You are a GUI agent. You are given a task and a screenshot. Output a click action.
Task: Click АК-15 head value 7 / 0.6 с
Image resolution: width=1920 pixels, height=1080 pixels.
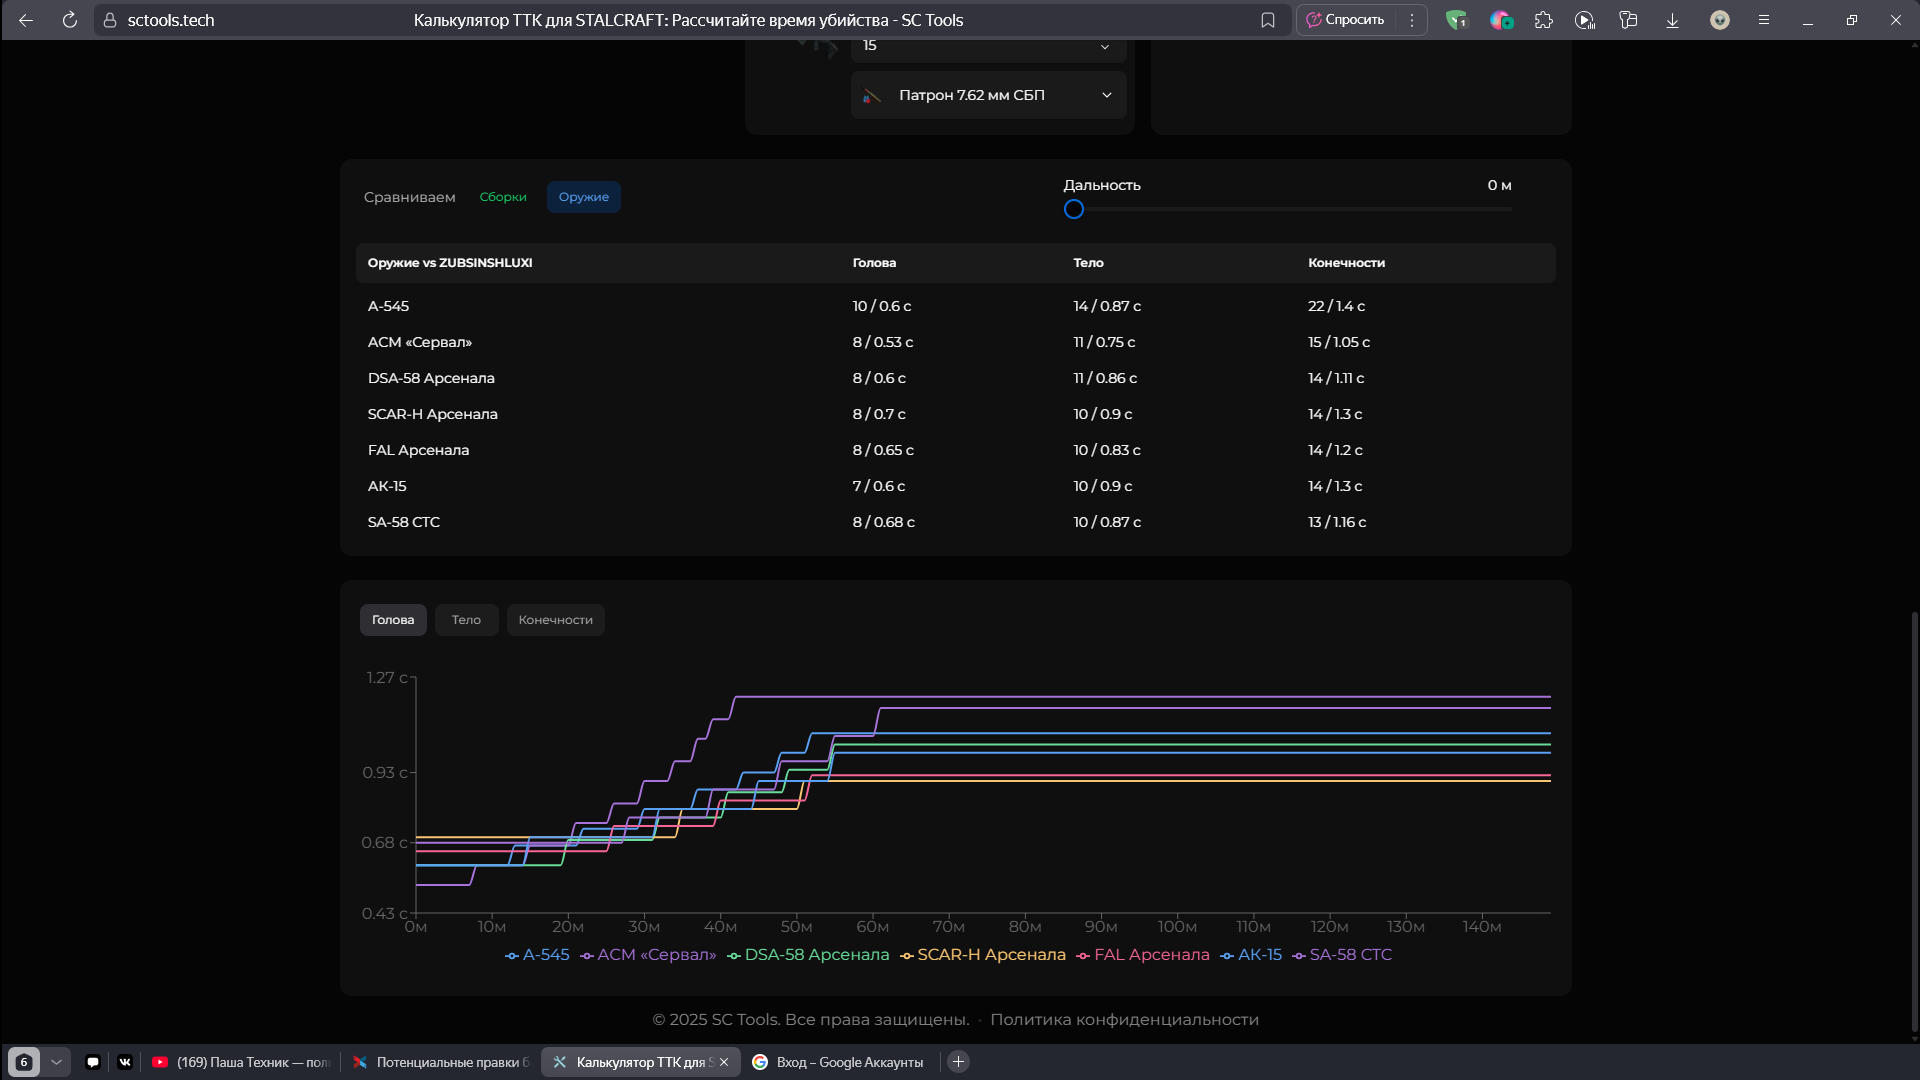tap(878, 486)
